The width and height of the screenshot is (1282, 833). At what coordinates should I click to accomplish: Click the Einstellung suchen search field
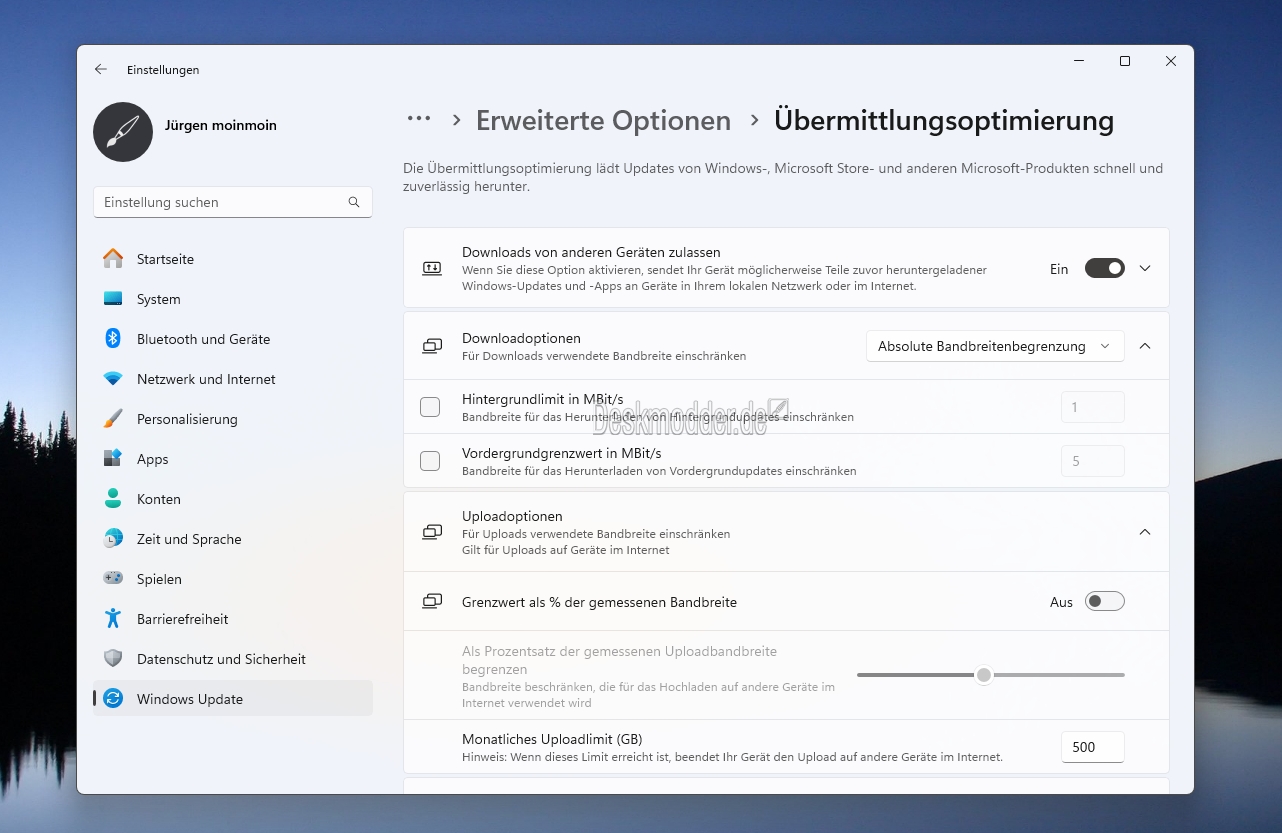pyautogui.click(x=233, y=202)
